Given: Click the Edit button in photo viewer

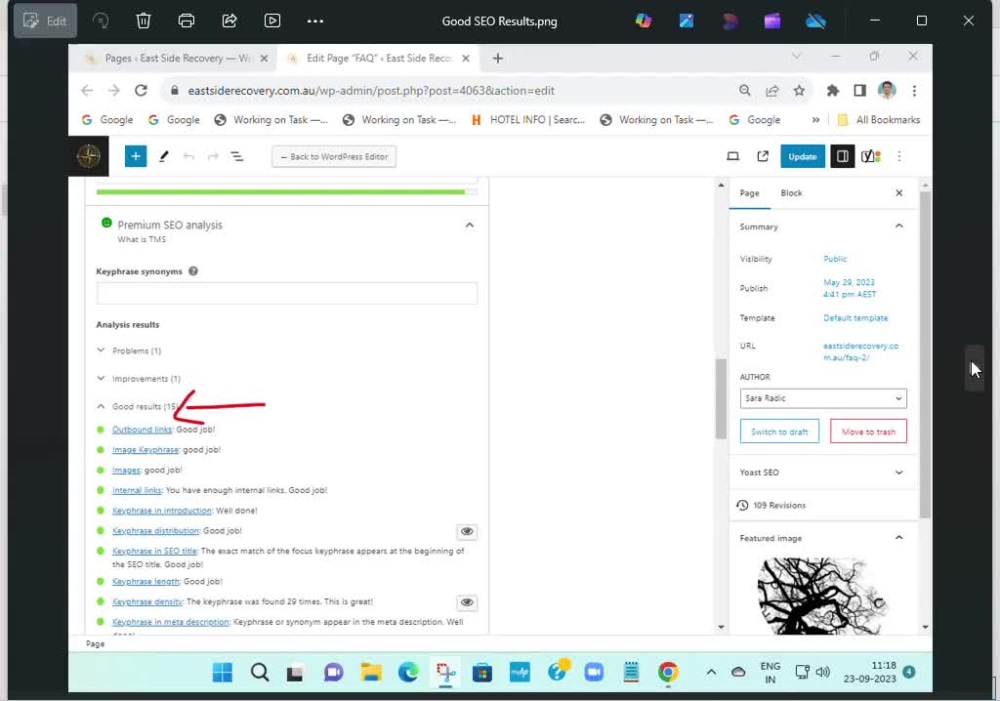Looking at the screenshot, I should coord(45,21).
